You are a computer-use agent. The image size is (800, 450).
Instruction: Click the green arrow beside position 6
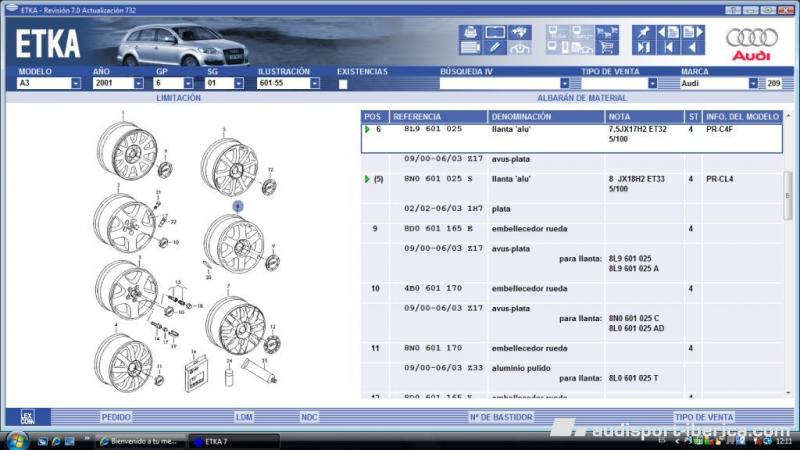coord(367,129)
